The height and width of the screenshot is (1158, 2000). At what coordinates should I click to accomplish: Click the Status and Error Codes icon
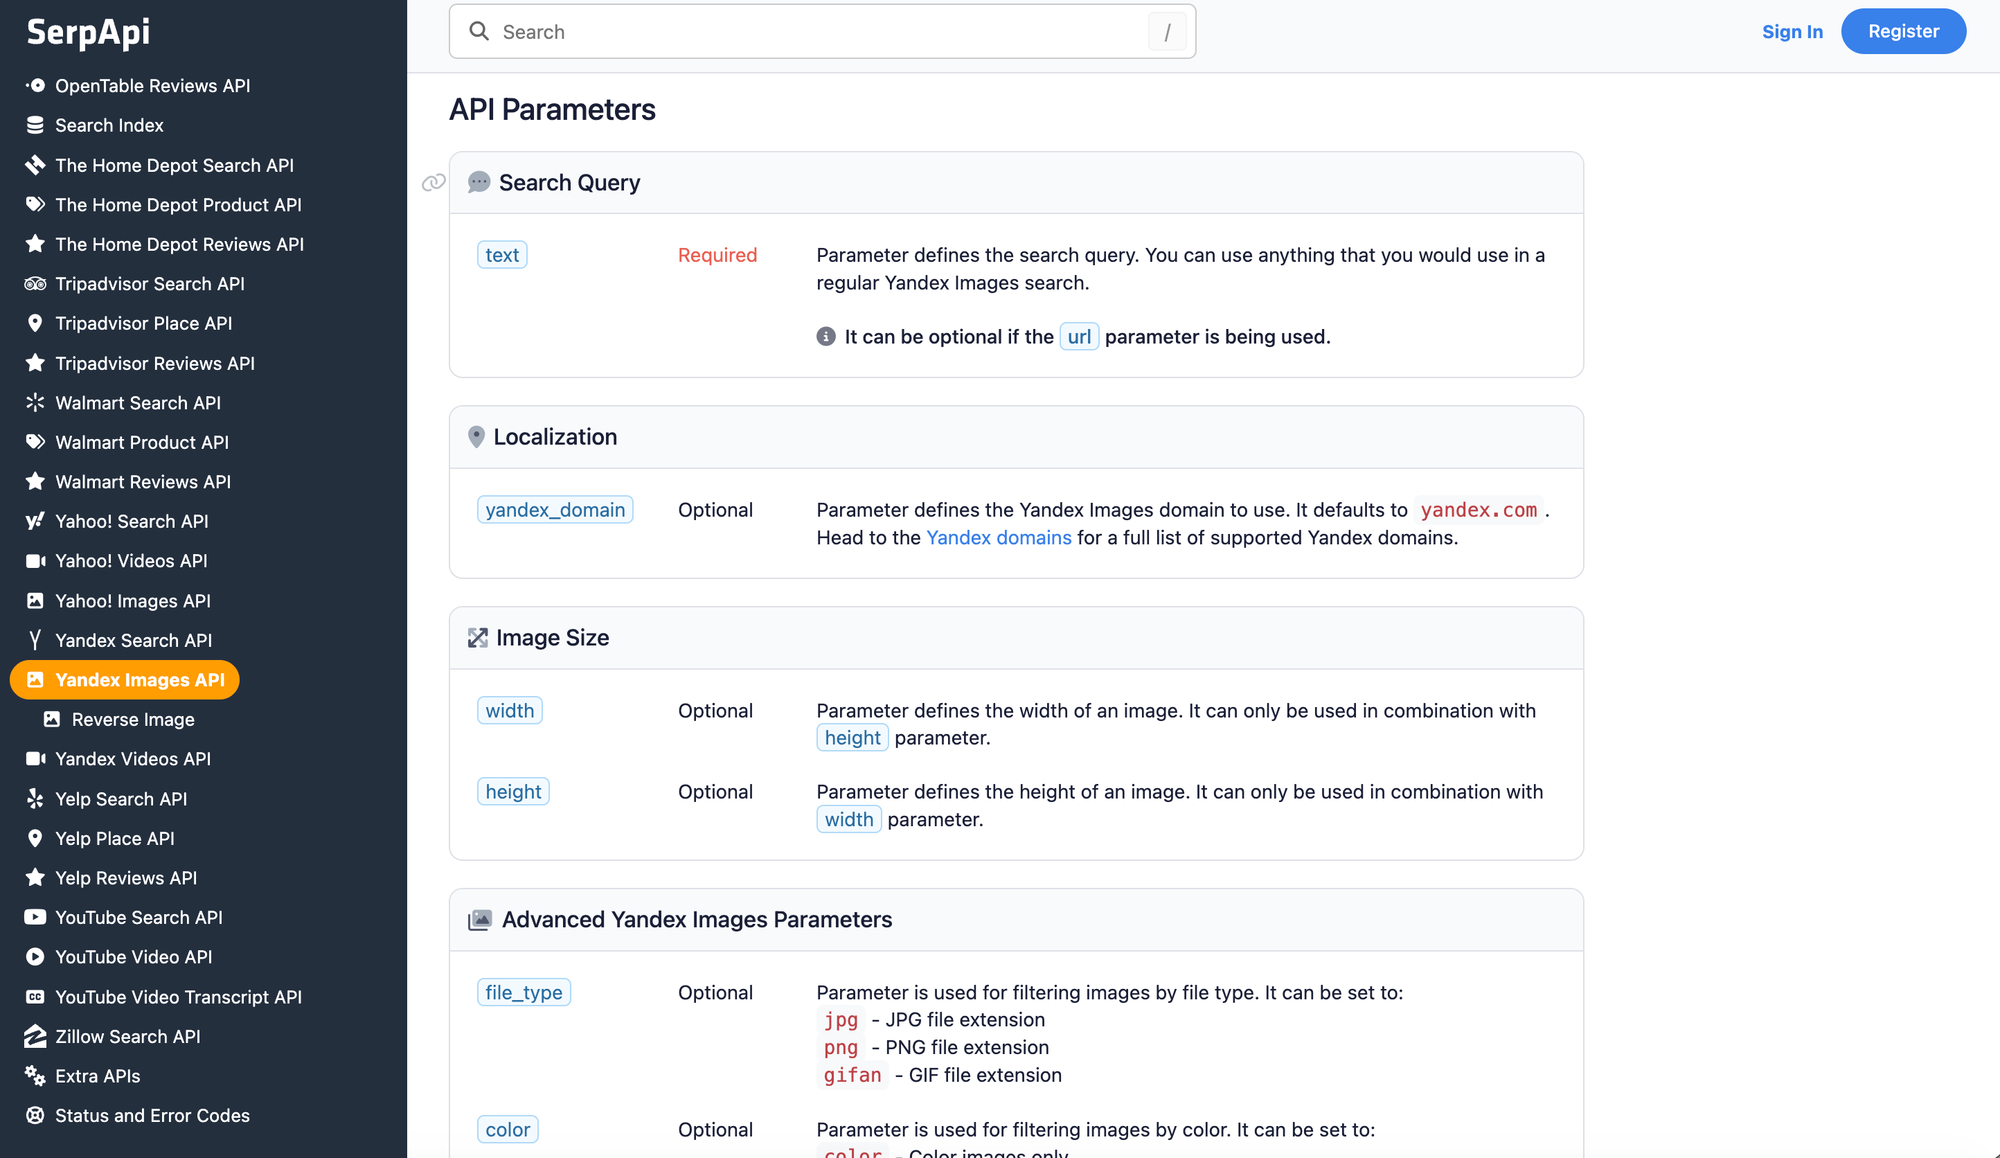(35, 1115)
